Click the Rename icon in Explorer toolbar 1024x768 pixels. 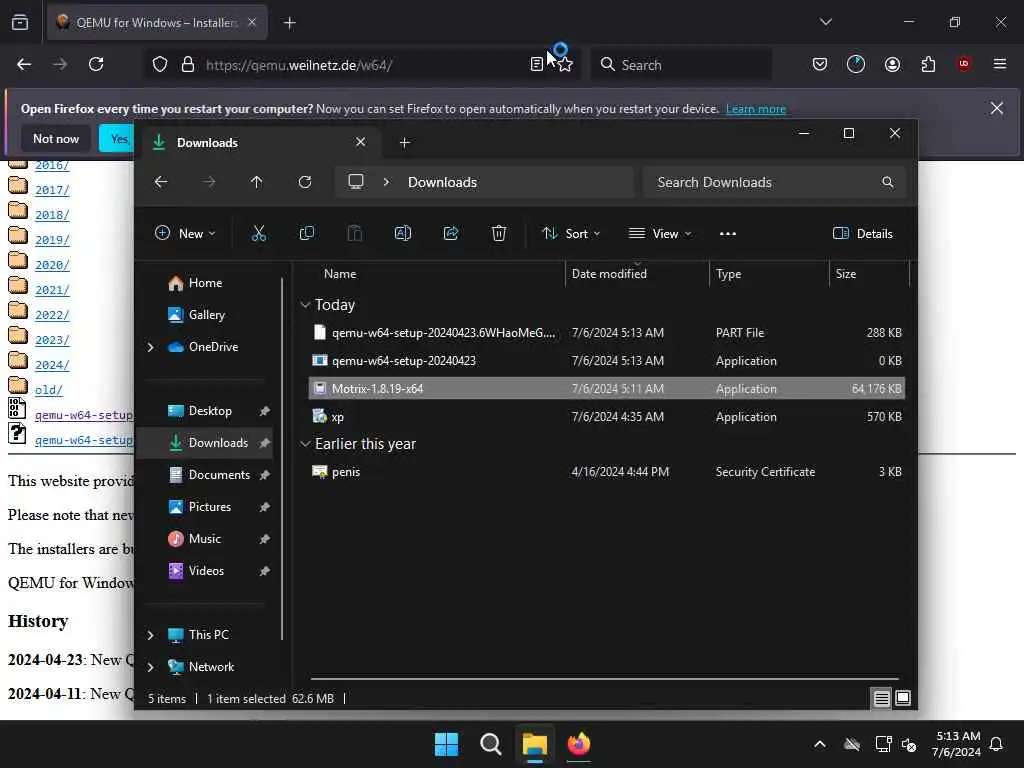pyautogui.click(x=403, y=233)
